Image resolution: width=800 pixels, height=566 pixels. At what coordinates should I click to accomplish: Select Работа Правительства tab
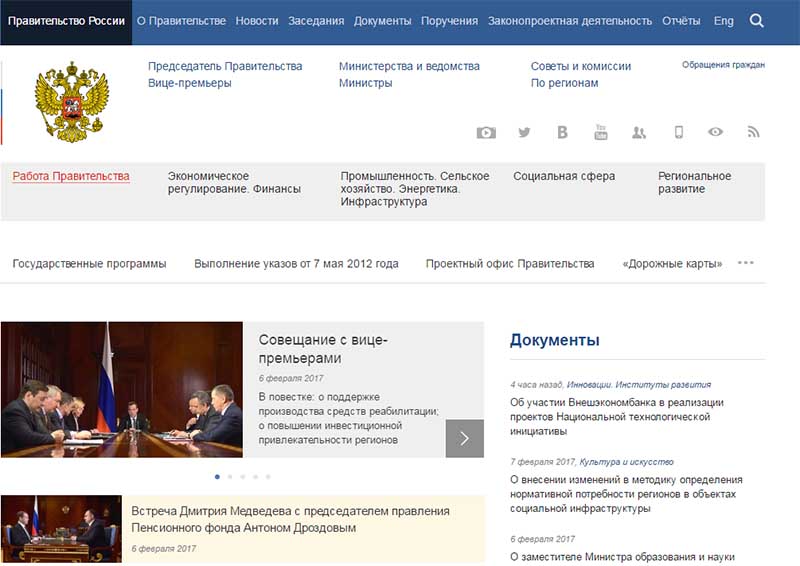[x=71, y=176]
